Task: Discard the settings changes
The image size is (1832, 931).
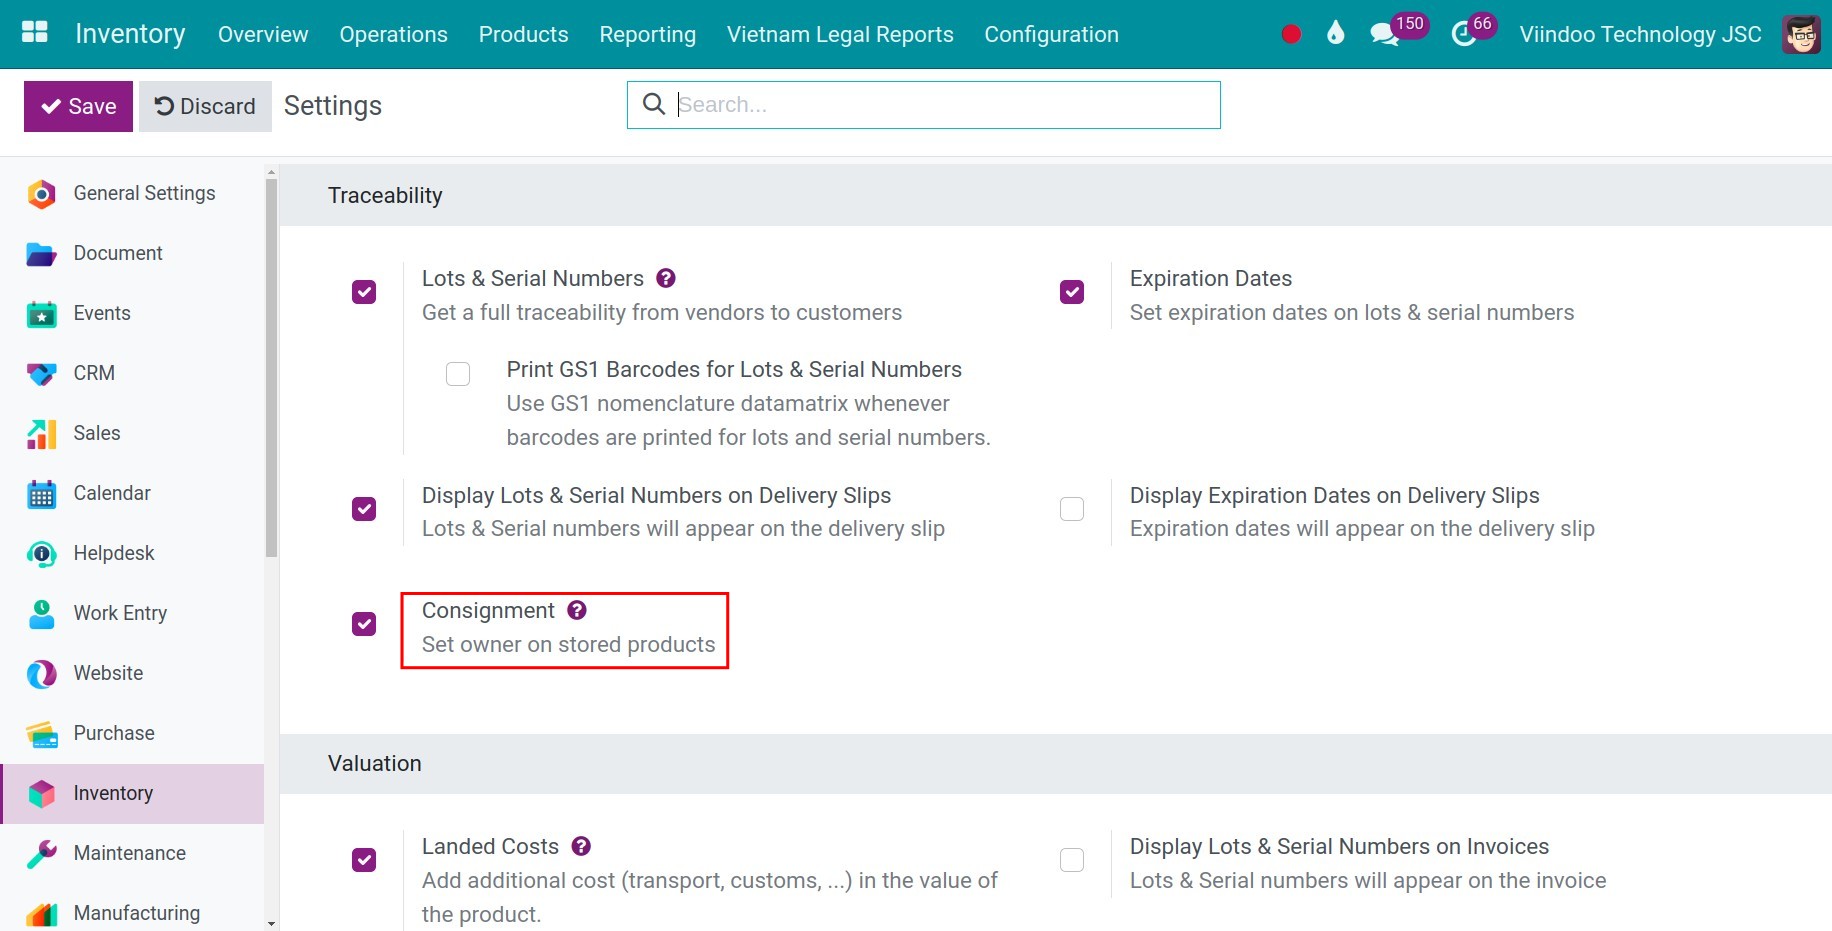Action: click(205, 106)
